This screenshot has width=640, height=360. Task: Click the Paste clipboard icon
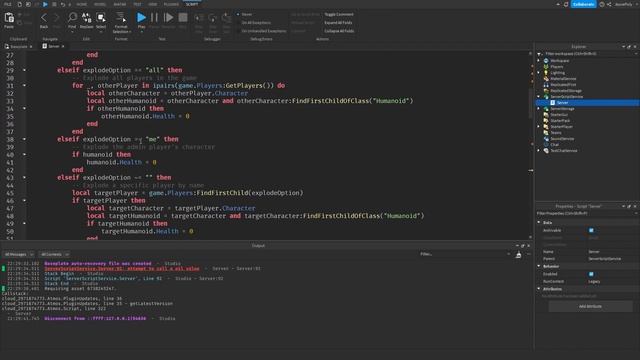(9, 18)
